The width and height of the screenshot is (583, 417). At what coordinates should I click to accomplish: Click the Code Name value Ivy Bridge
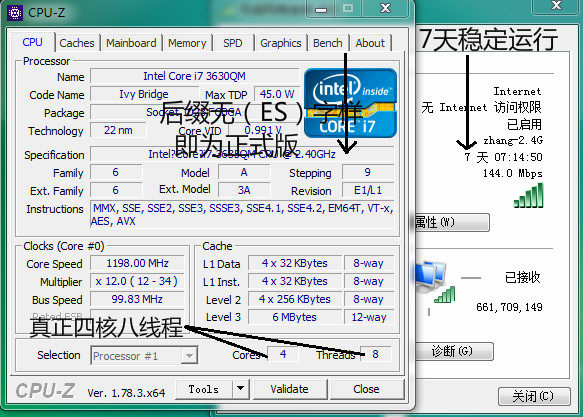(144, 94)
